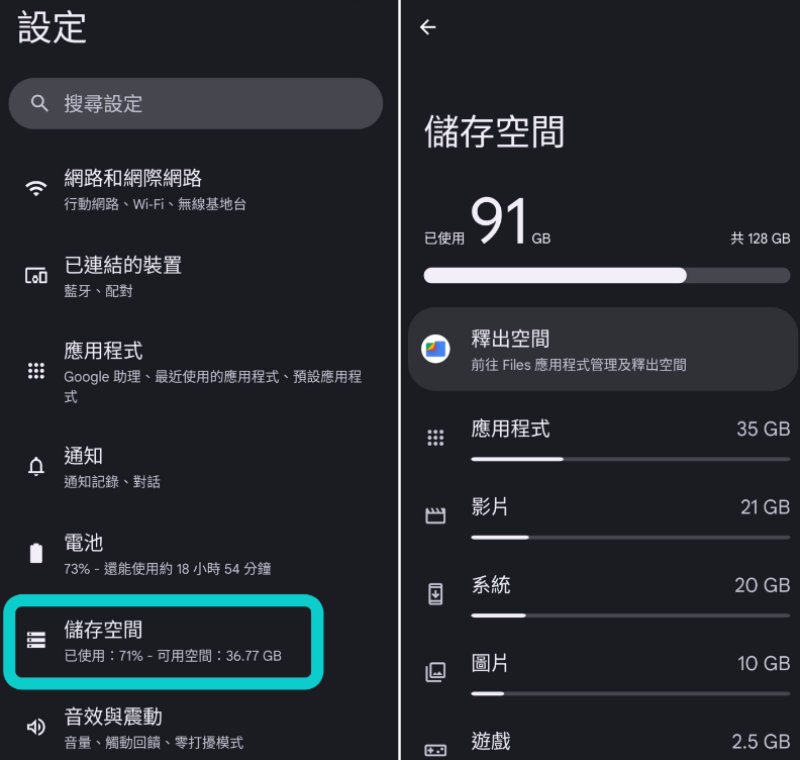Tap the back arrow on storage page
Viewport: 800px width, 760px height.
(x=428, y=27)
